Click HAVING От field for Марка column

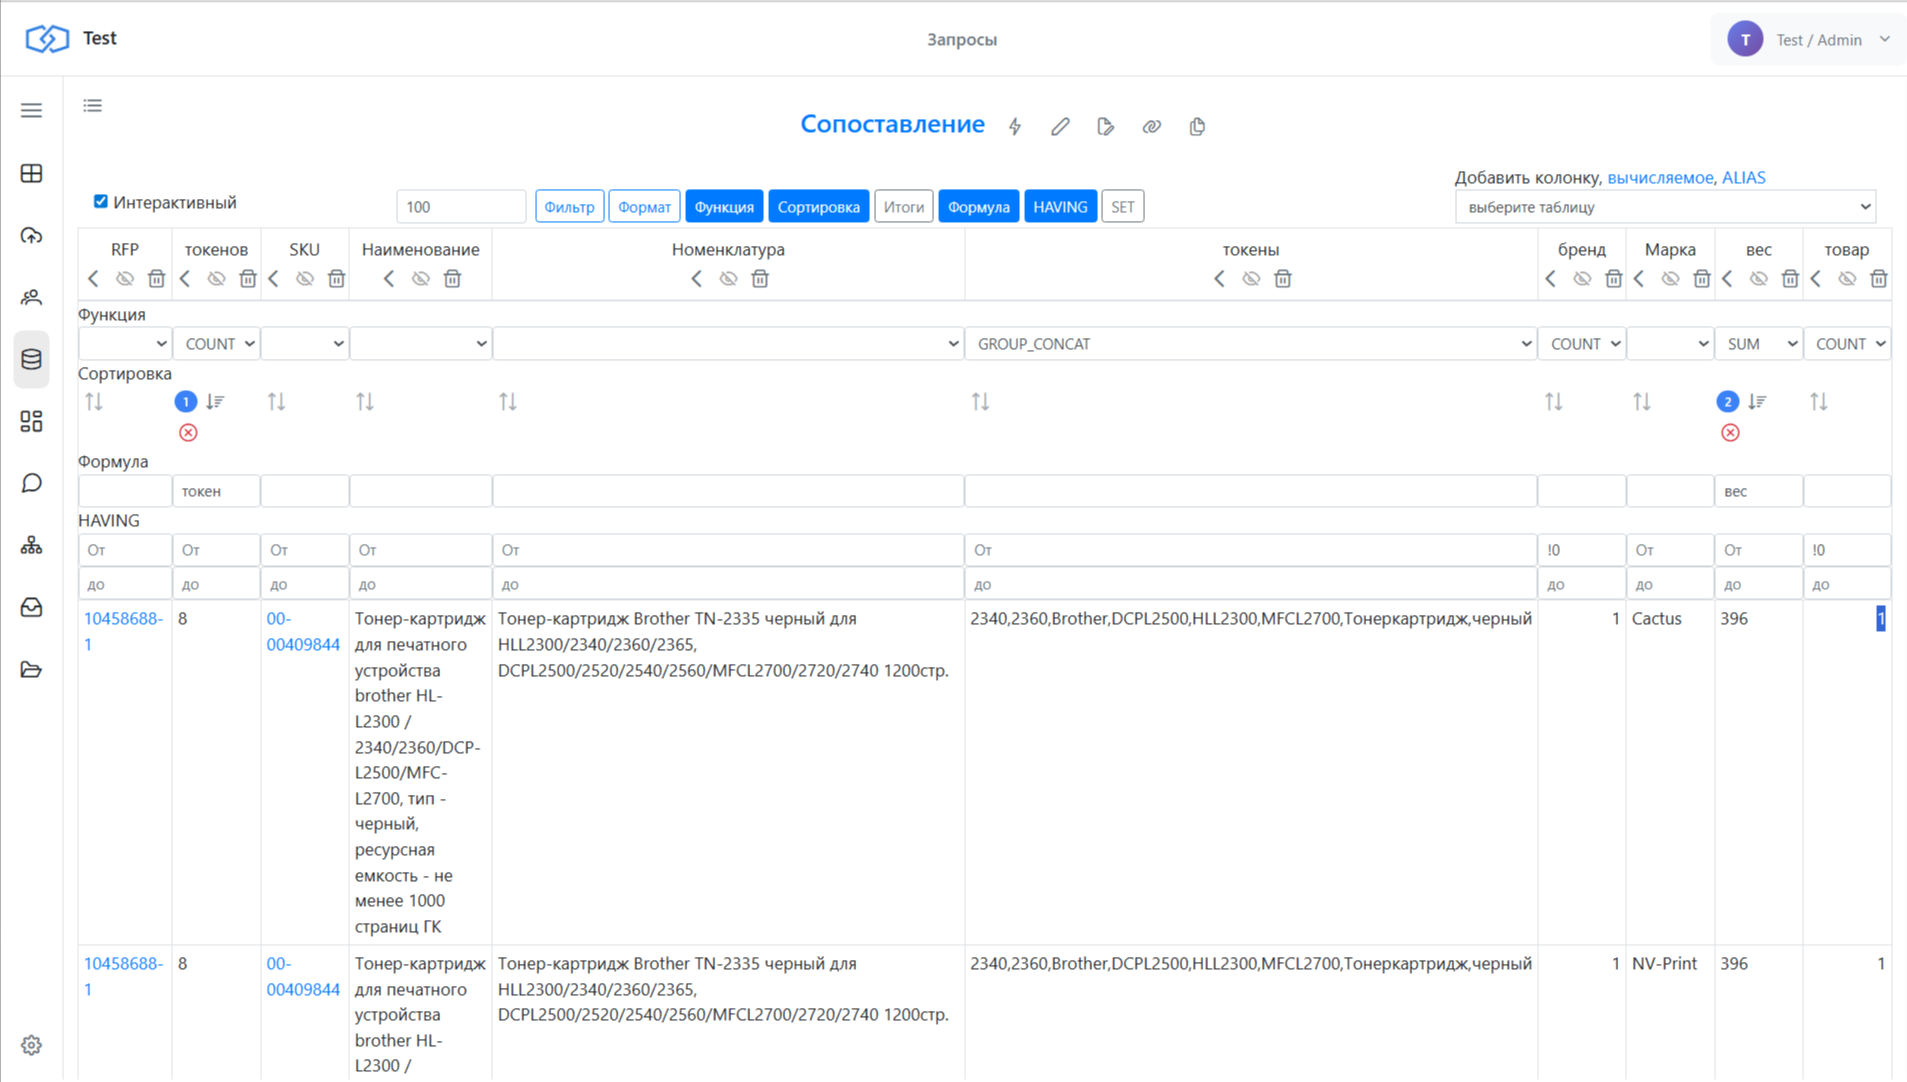tap(1670, 550)
